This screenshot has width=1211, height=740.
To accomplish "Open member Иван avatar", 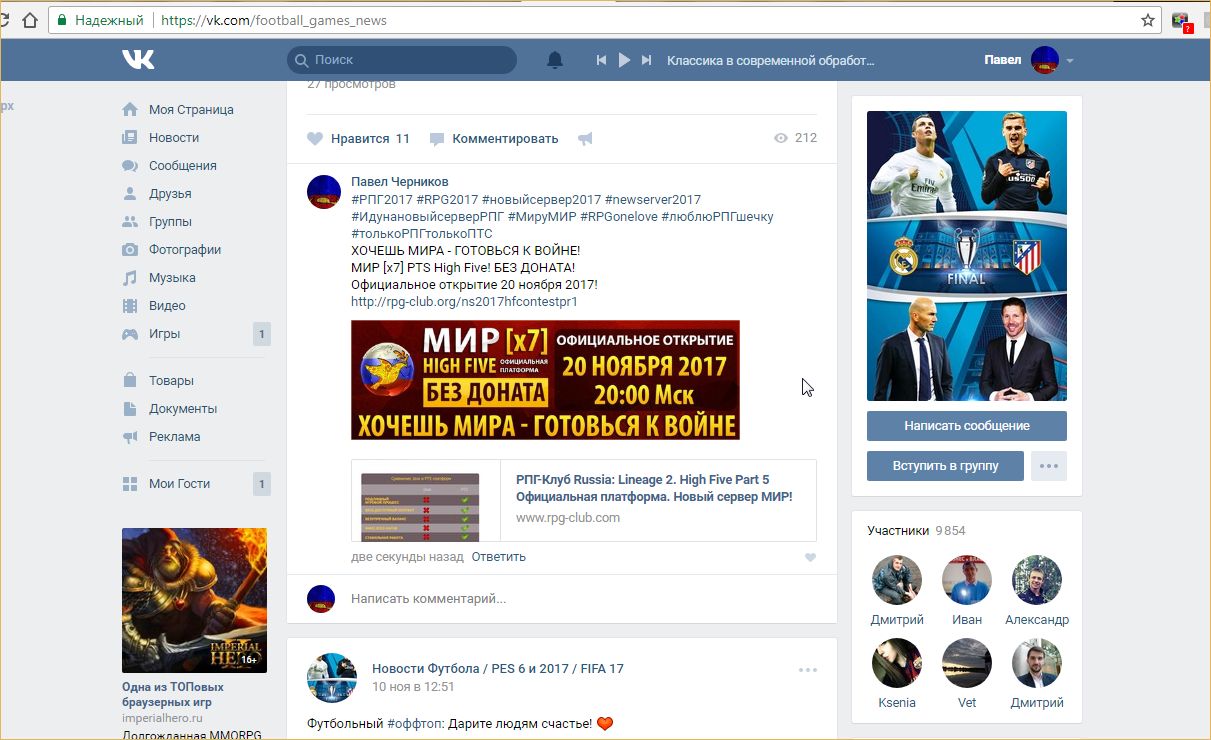I will [x=967, y=580].
